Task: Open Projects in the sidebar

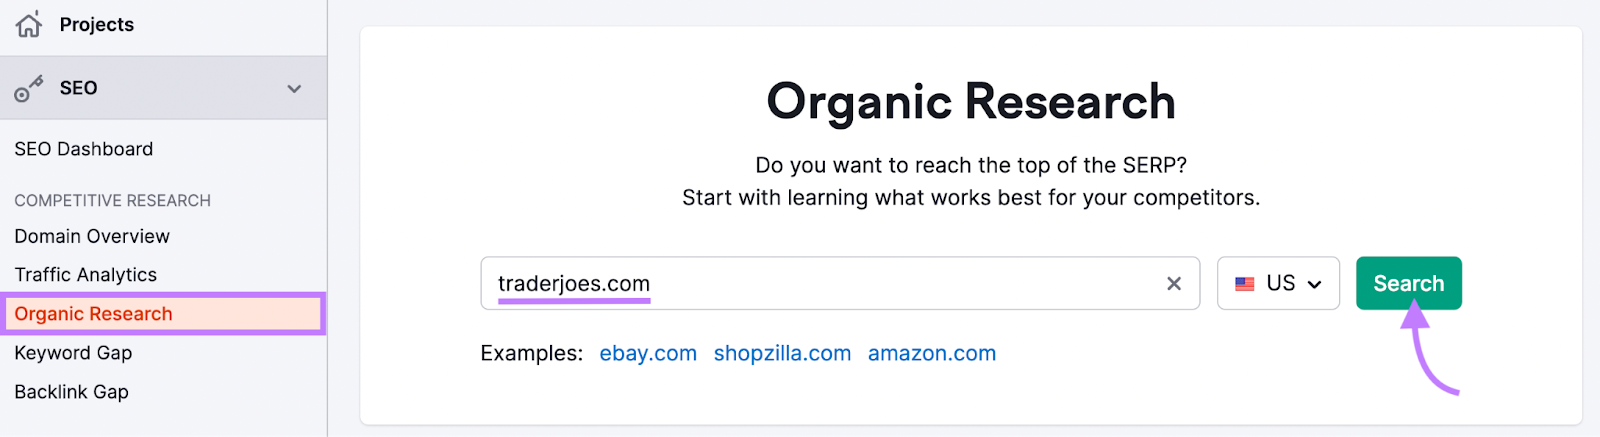Action: point(97,25)
